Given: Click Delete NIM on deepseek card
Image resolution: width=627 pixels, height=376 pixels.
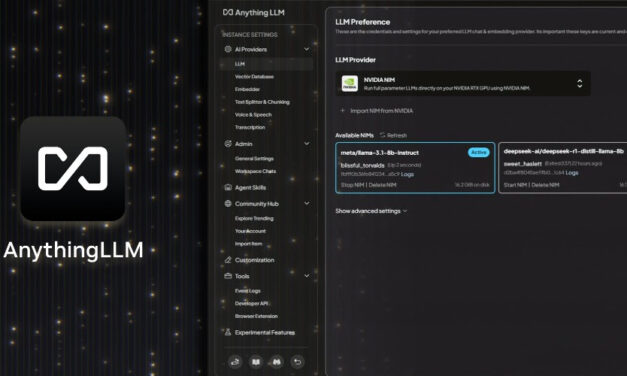Looking at the screenshot, I should 545,185.
